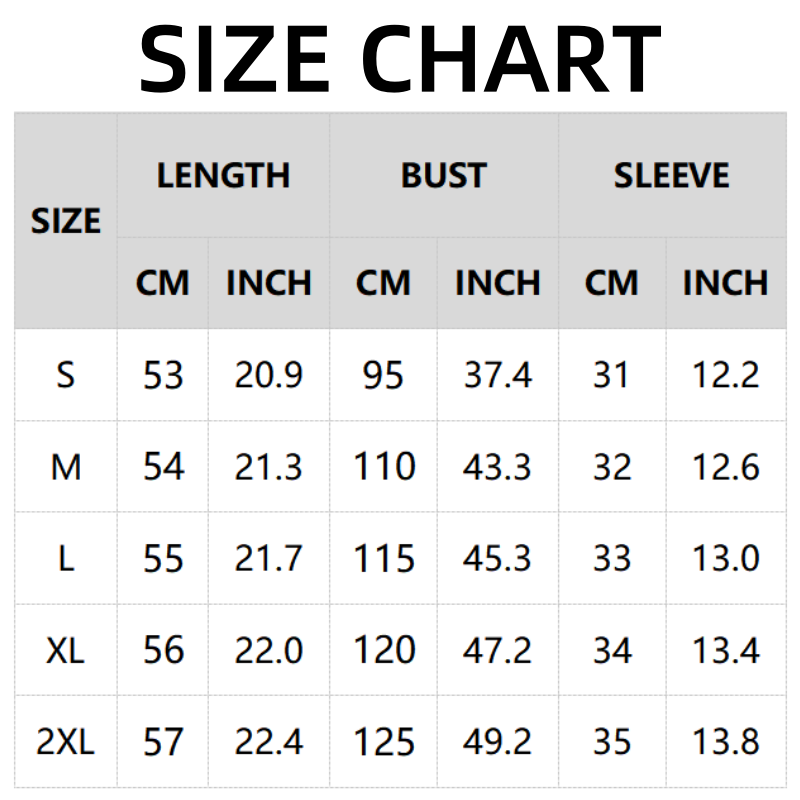
Task: Select the XL size row label
Action: tap(66, 650)
